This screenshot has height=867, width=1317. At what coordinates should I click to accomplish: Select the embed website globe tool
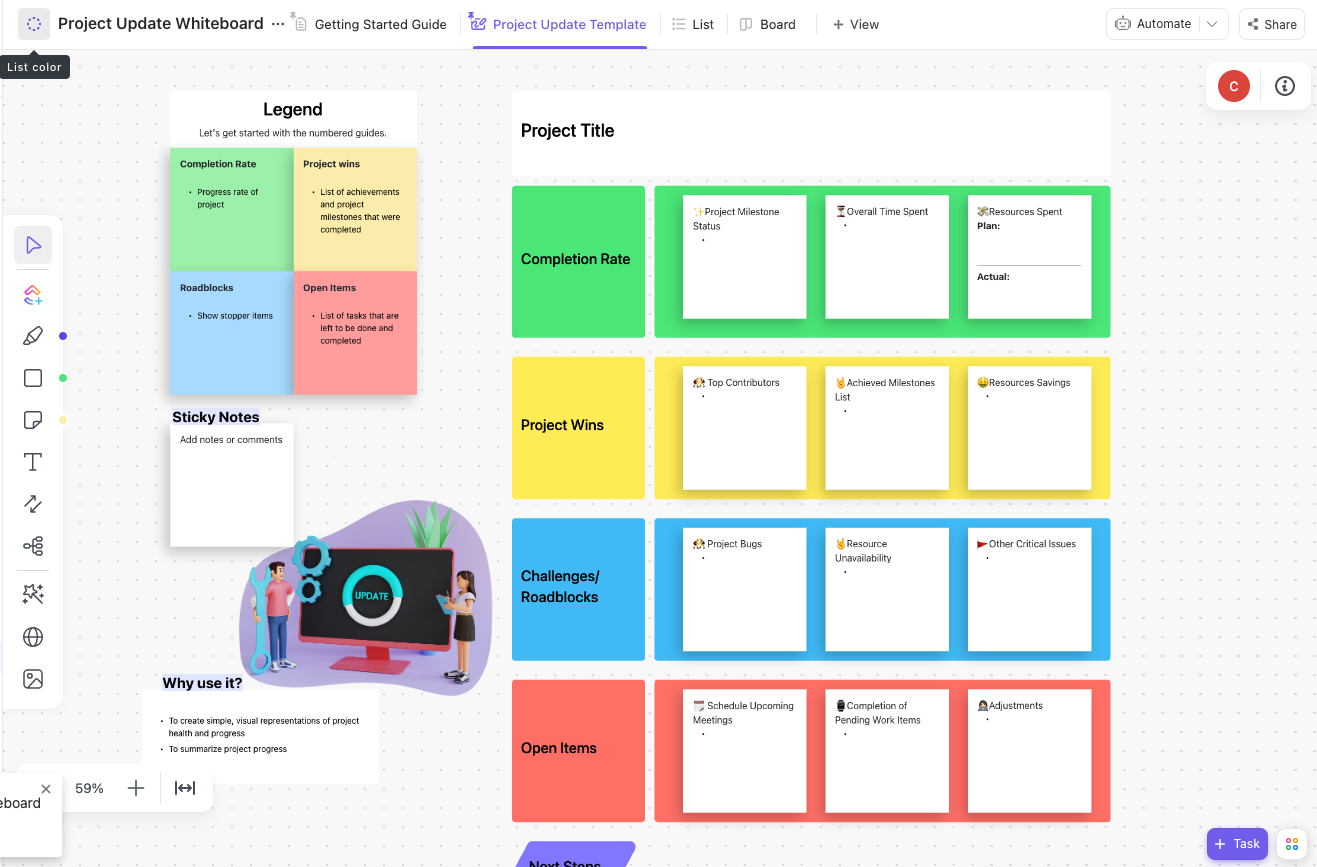coord(33,636)
